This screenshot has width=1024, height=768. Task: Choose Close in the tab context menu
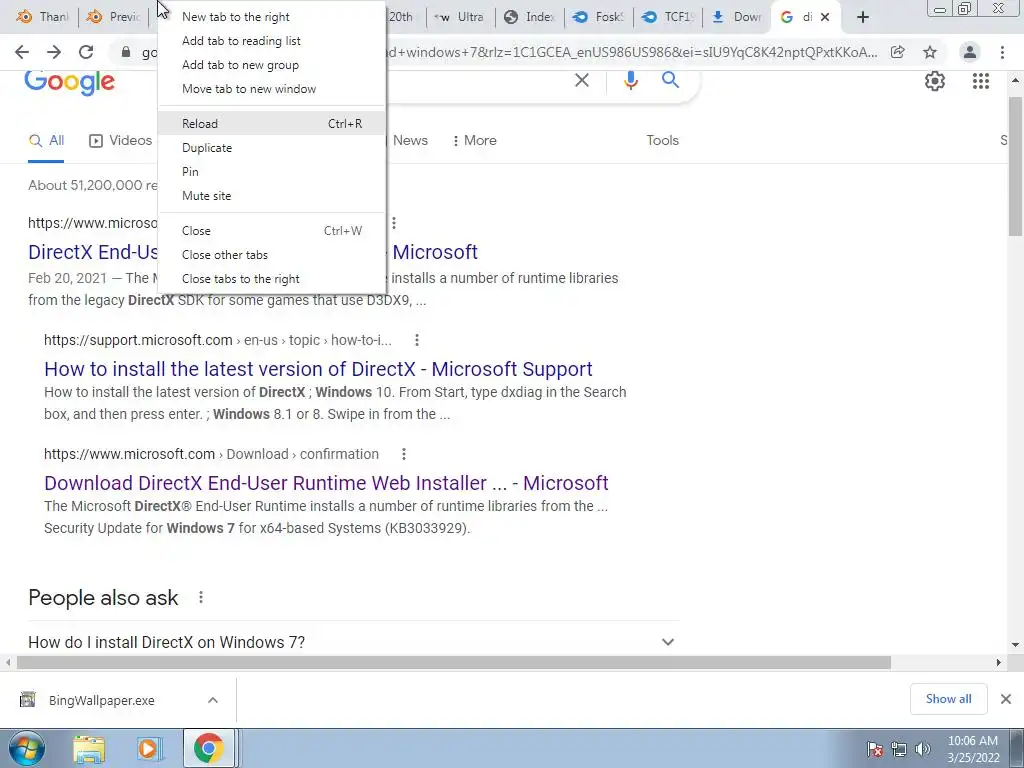272,231
